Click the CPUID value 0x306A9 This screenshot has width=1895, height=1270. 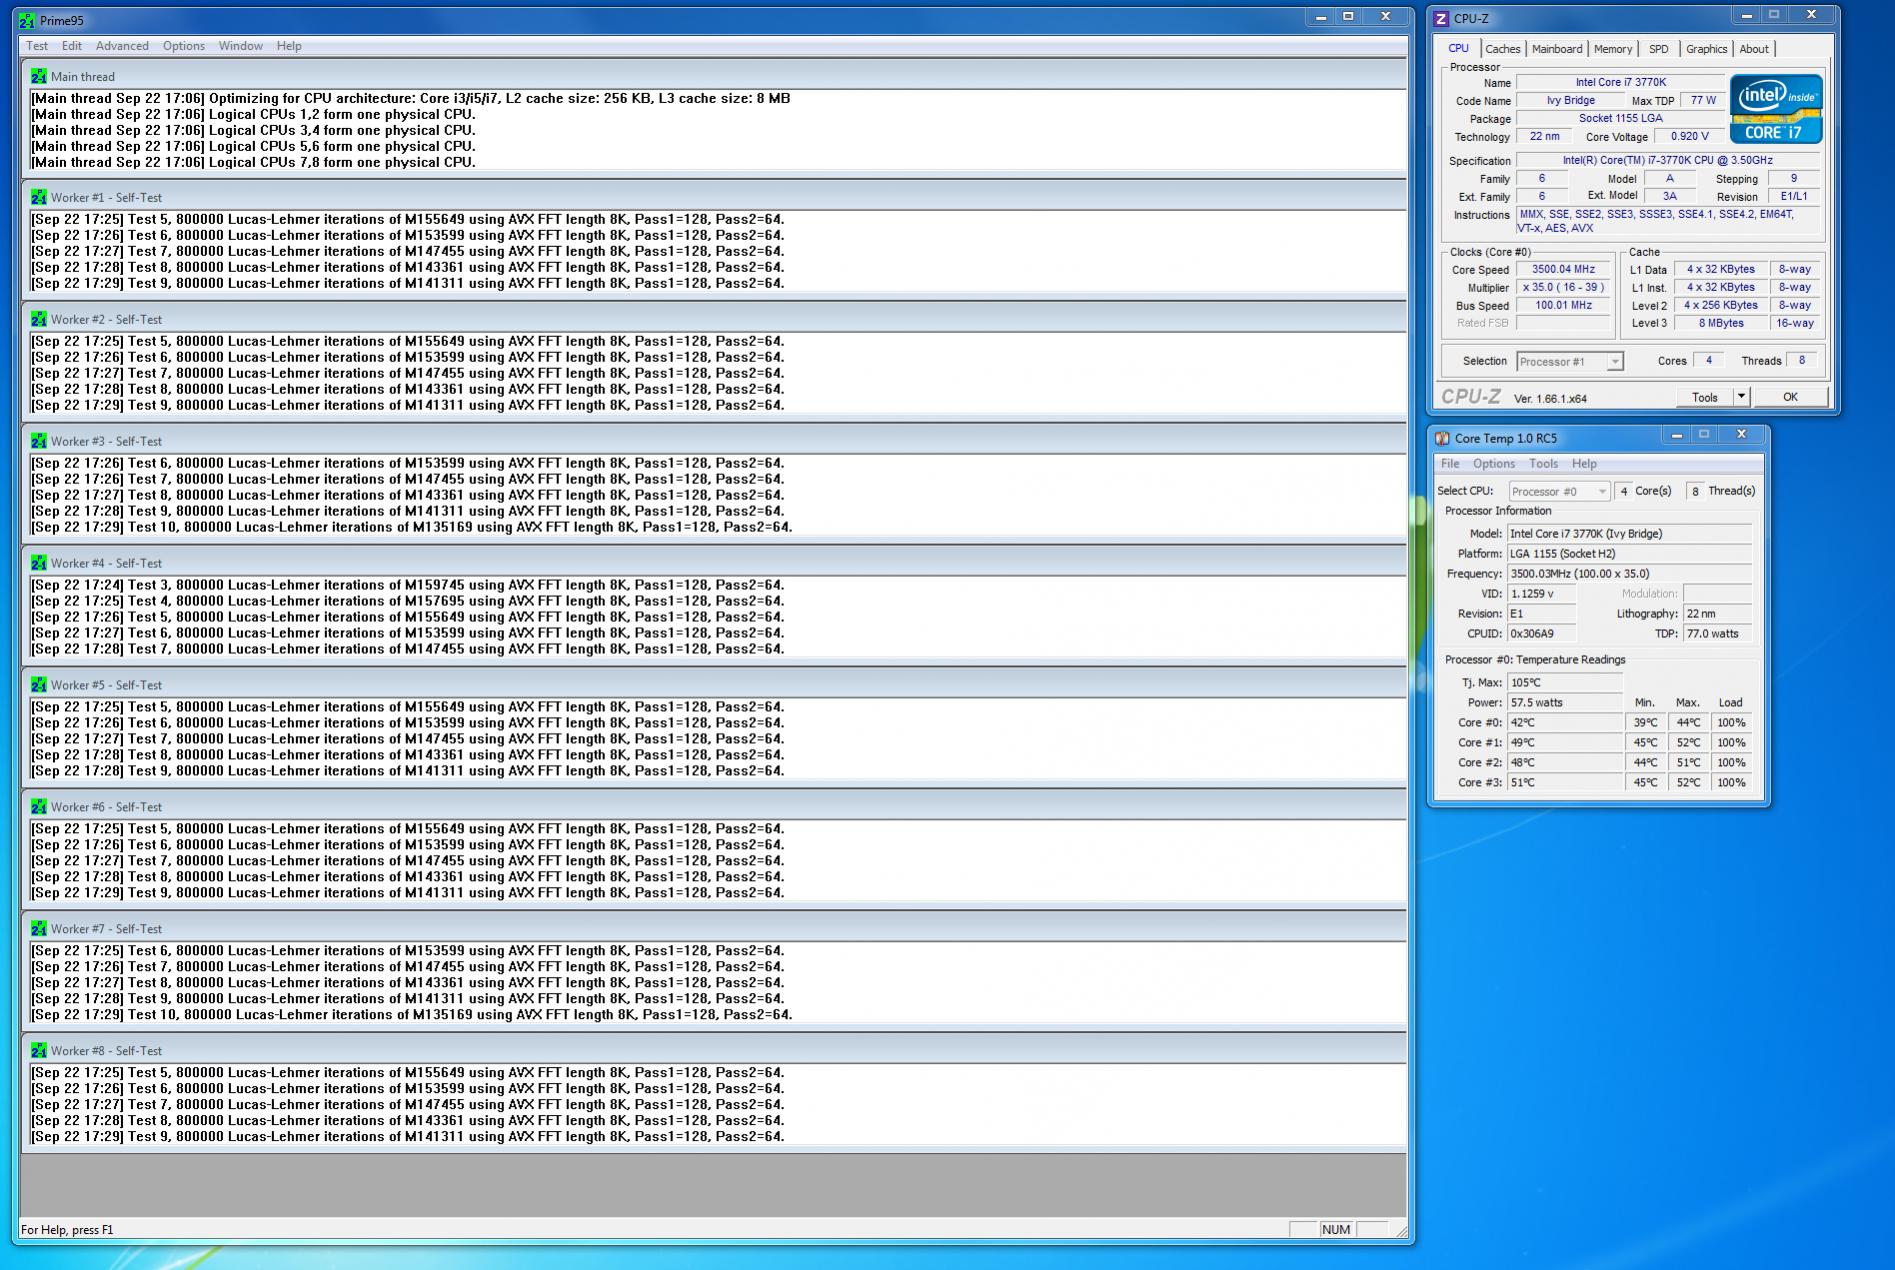pyautogui.click(x=1542, y=634)
